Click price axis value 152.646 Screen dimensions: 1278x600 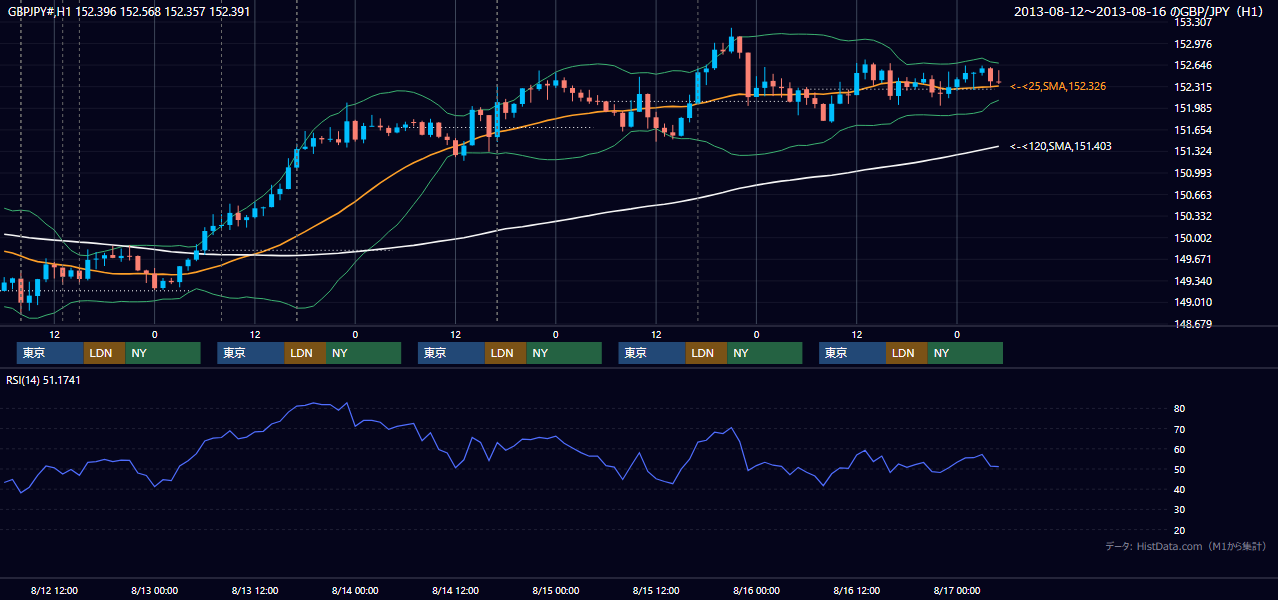(1193, 66)
